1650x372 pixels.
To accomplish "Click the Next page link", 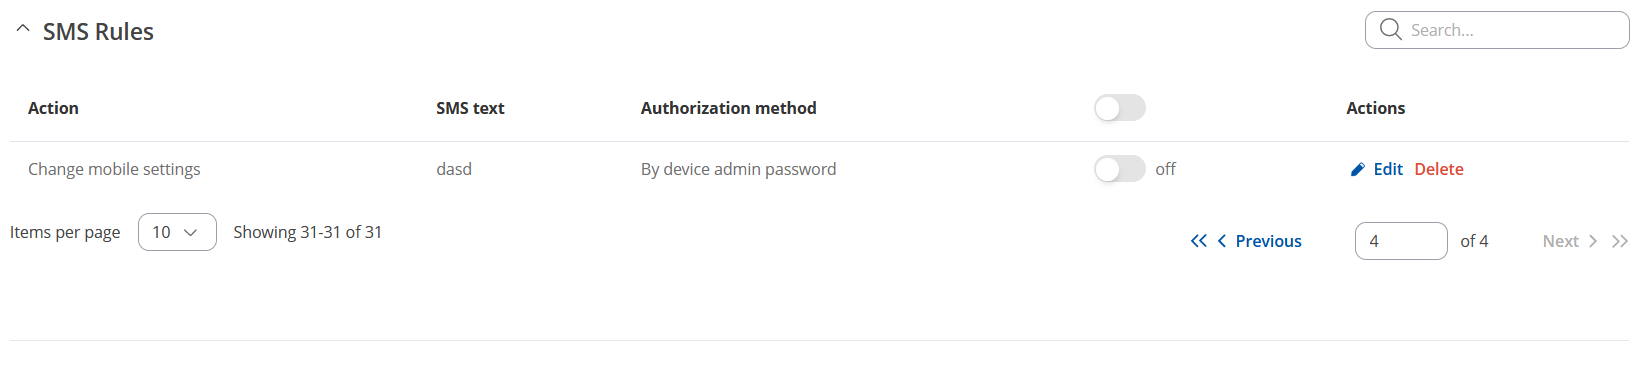I will (1560, 241).
